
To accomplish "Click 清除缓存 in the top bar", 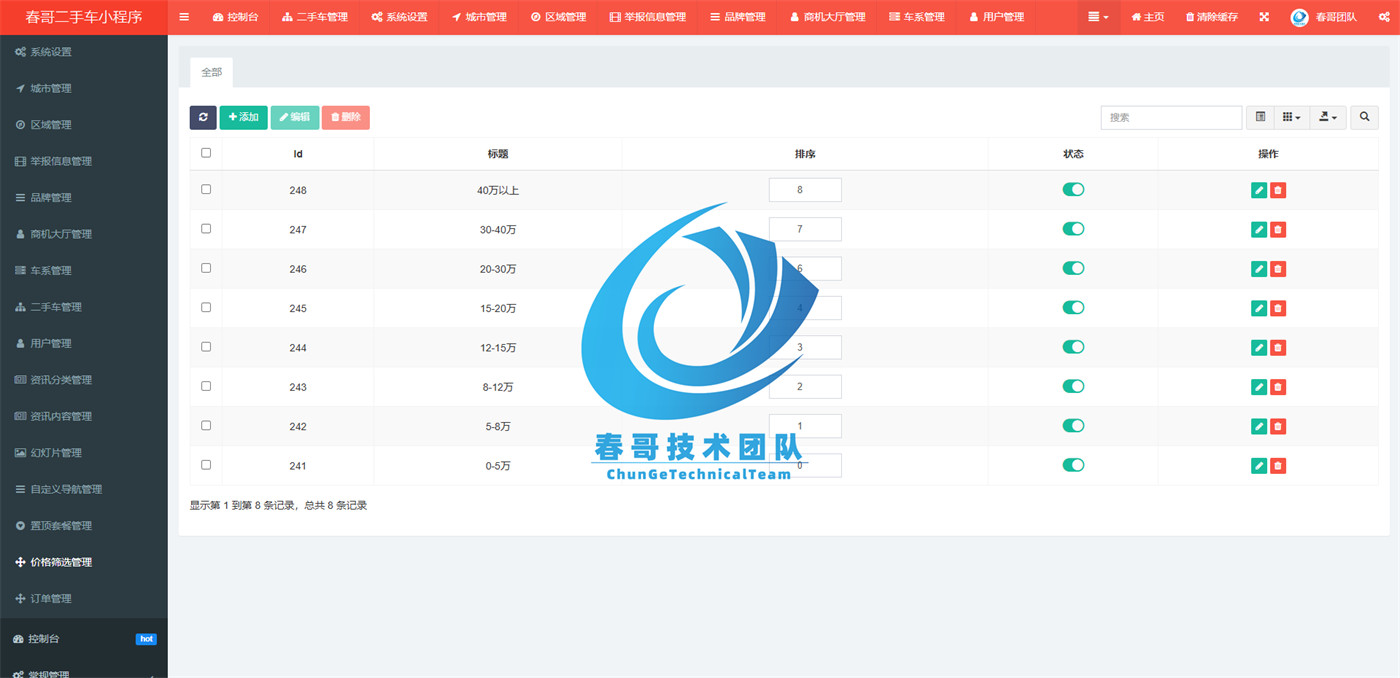I will pos(1211,17).
